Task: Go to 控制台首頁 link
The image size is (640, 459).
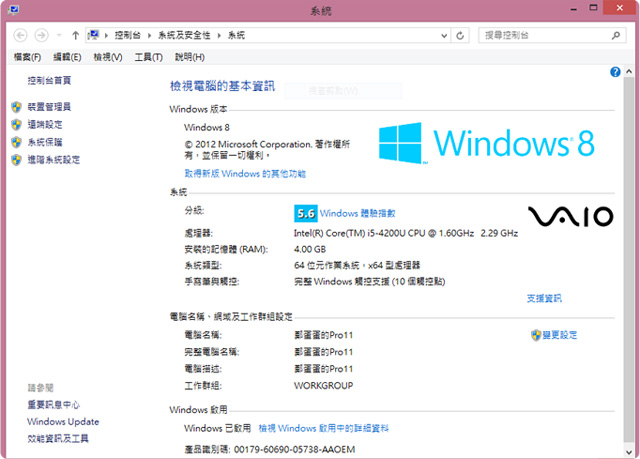Action: click(49, 80)
